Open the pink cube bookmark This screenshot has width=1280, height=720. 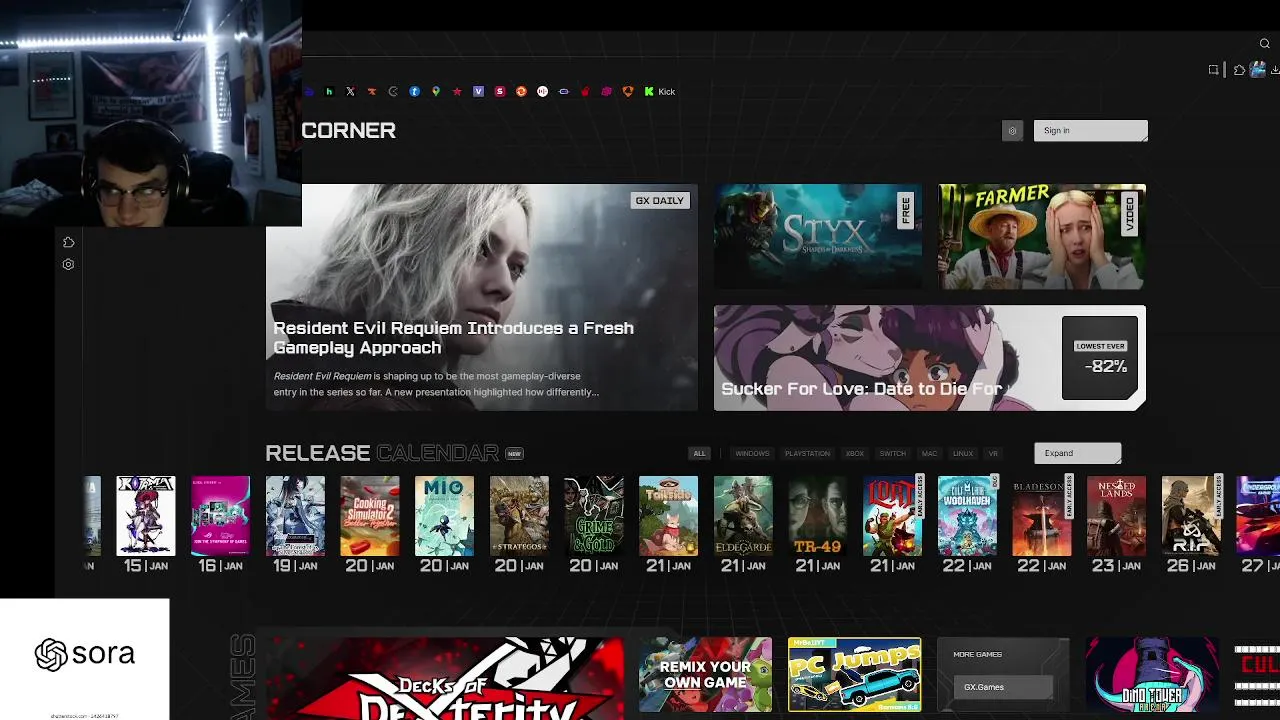(606, 91)
